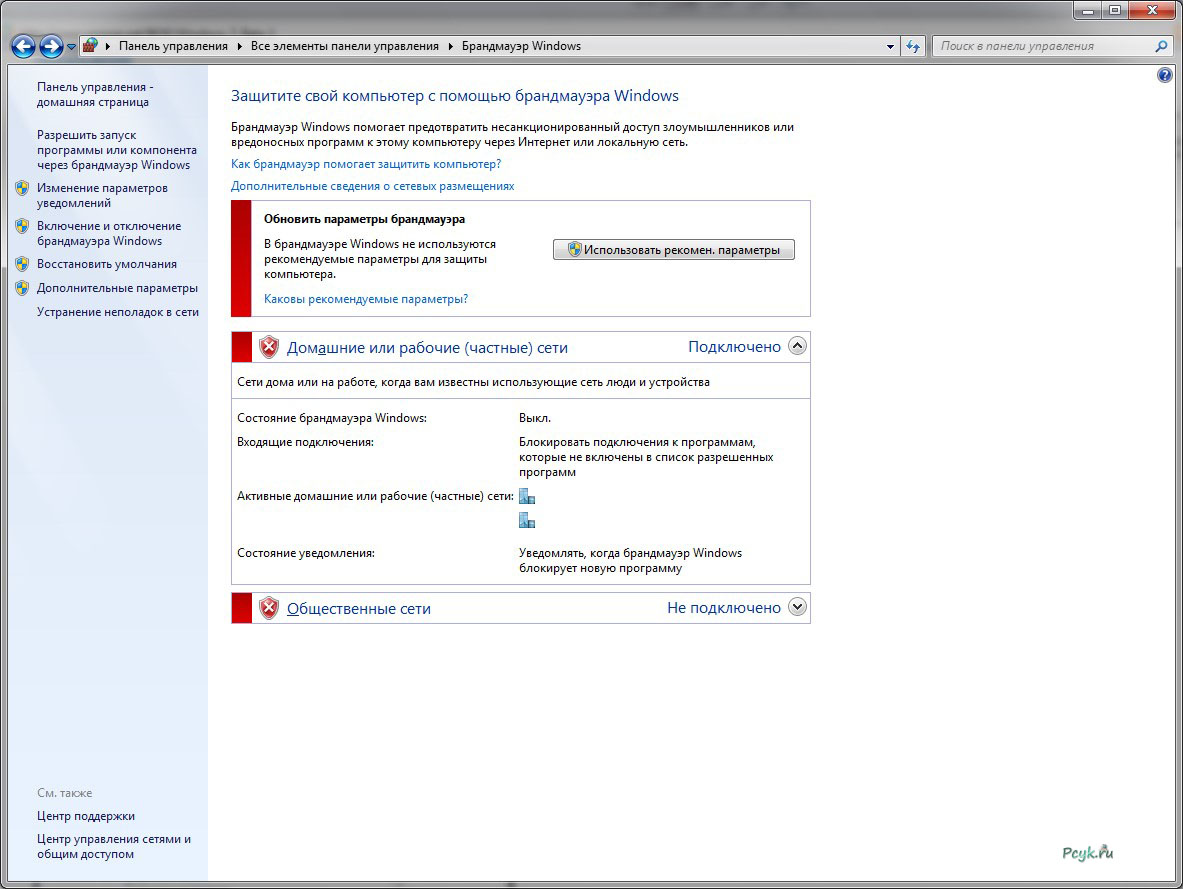This screenshot has height=889, width=1183.
Task: Collapse the home or work networks section chevron
Action: pos(797,346)
